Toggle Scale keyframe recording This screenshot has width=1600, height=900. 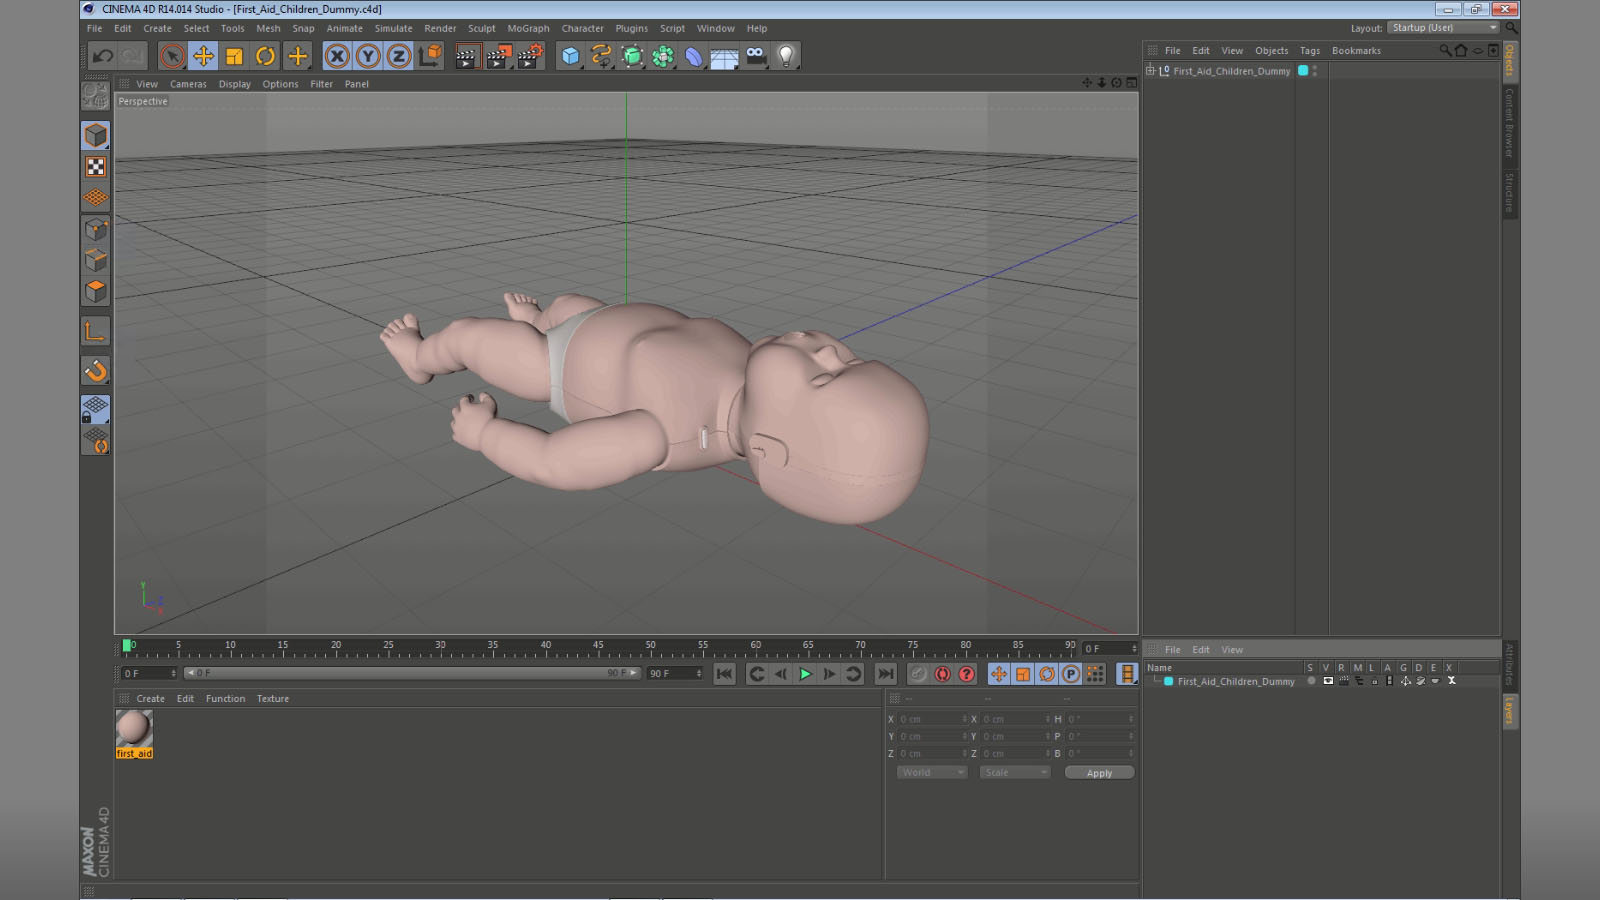(1023, 674)
